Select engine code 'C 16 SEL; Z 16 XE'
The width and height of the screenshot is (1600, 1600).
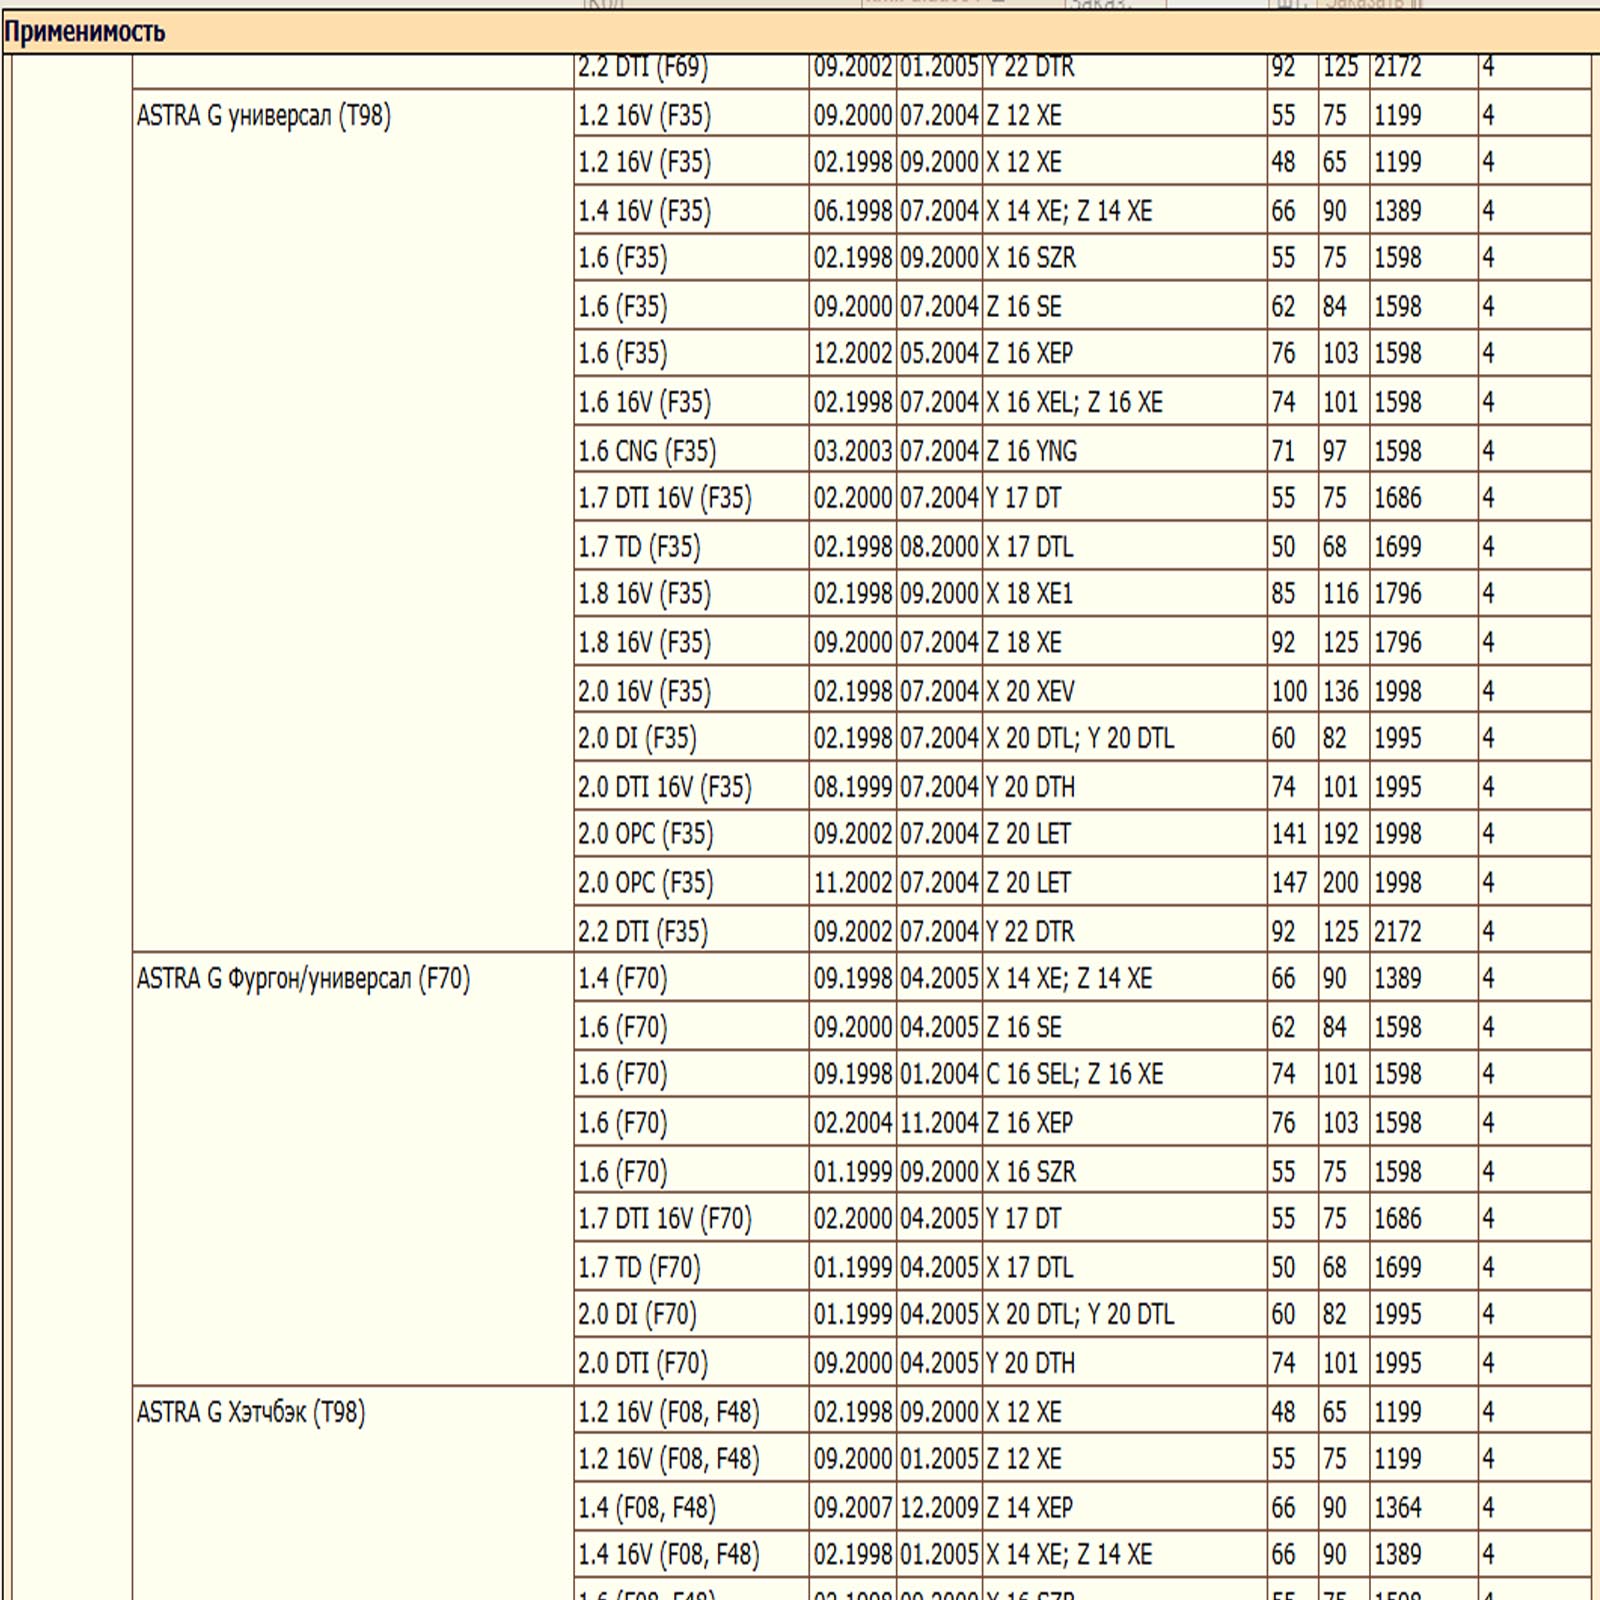tap(1075, 1074)
